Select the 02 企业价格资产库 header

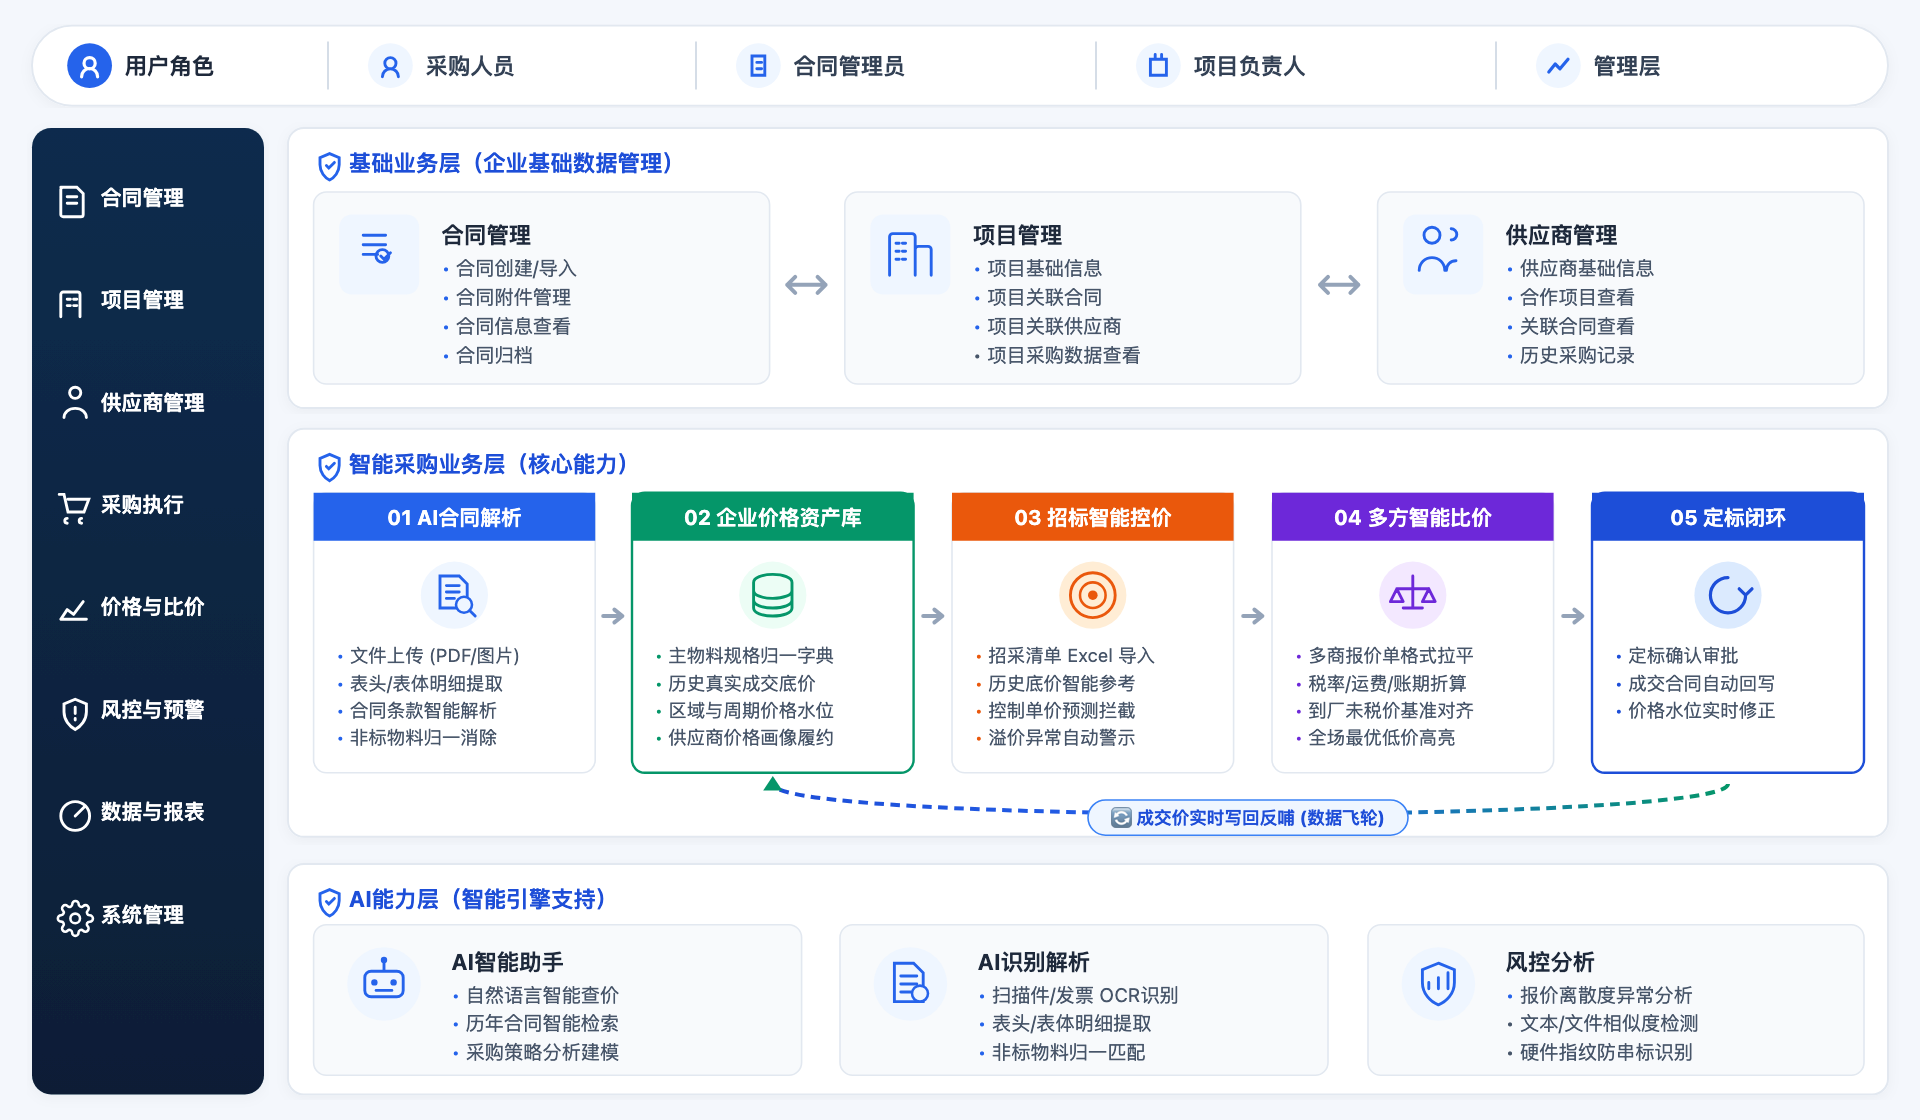(772, 517)
